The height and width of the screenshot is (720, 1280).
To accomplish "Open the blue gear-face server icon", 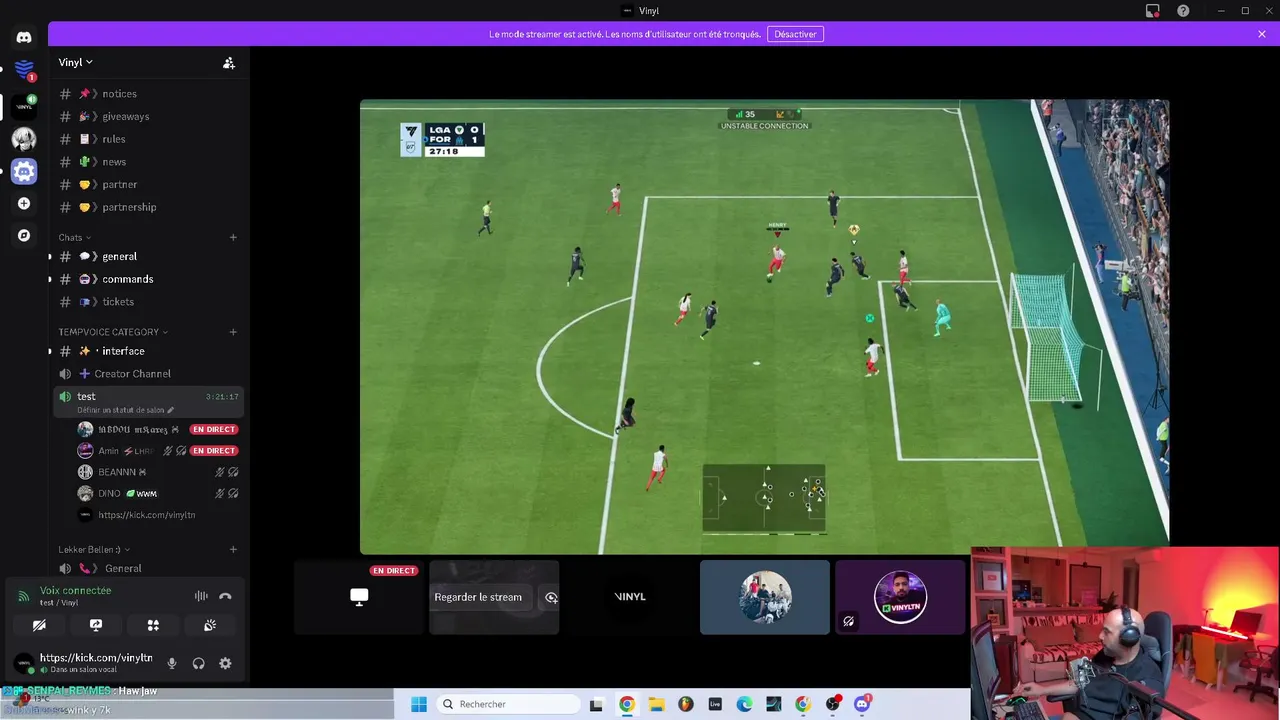I will click(x=24, y=171).
